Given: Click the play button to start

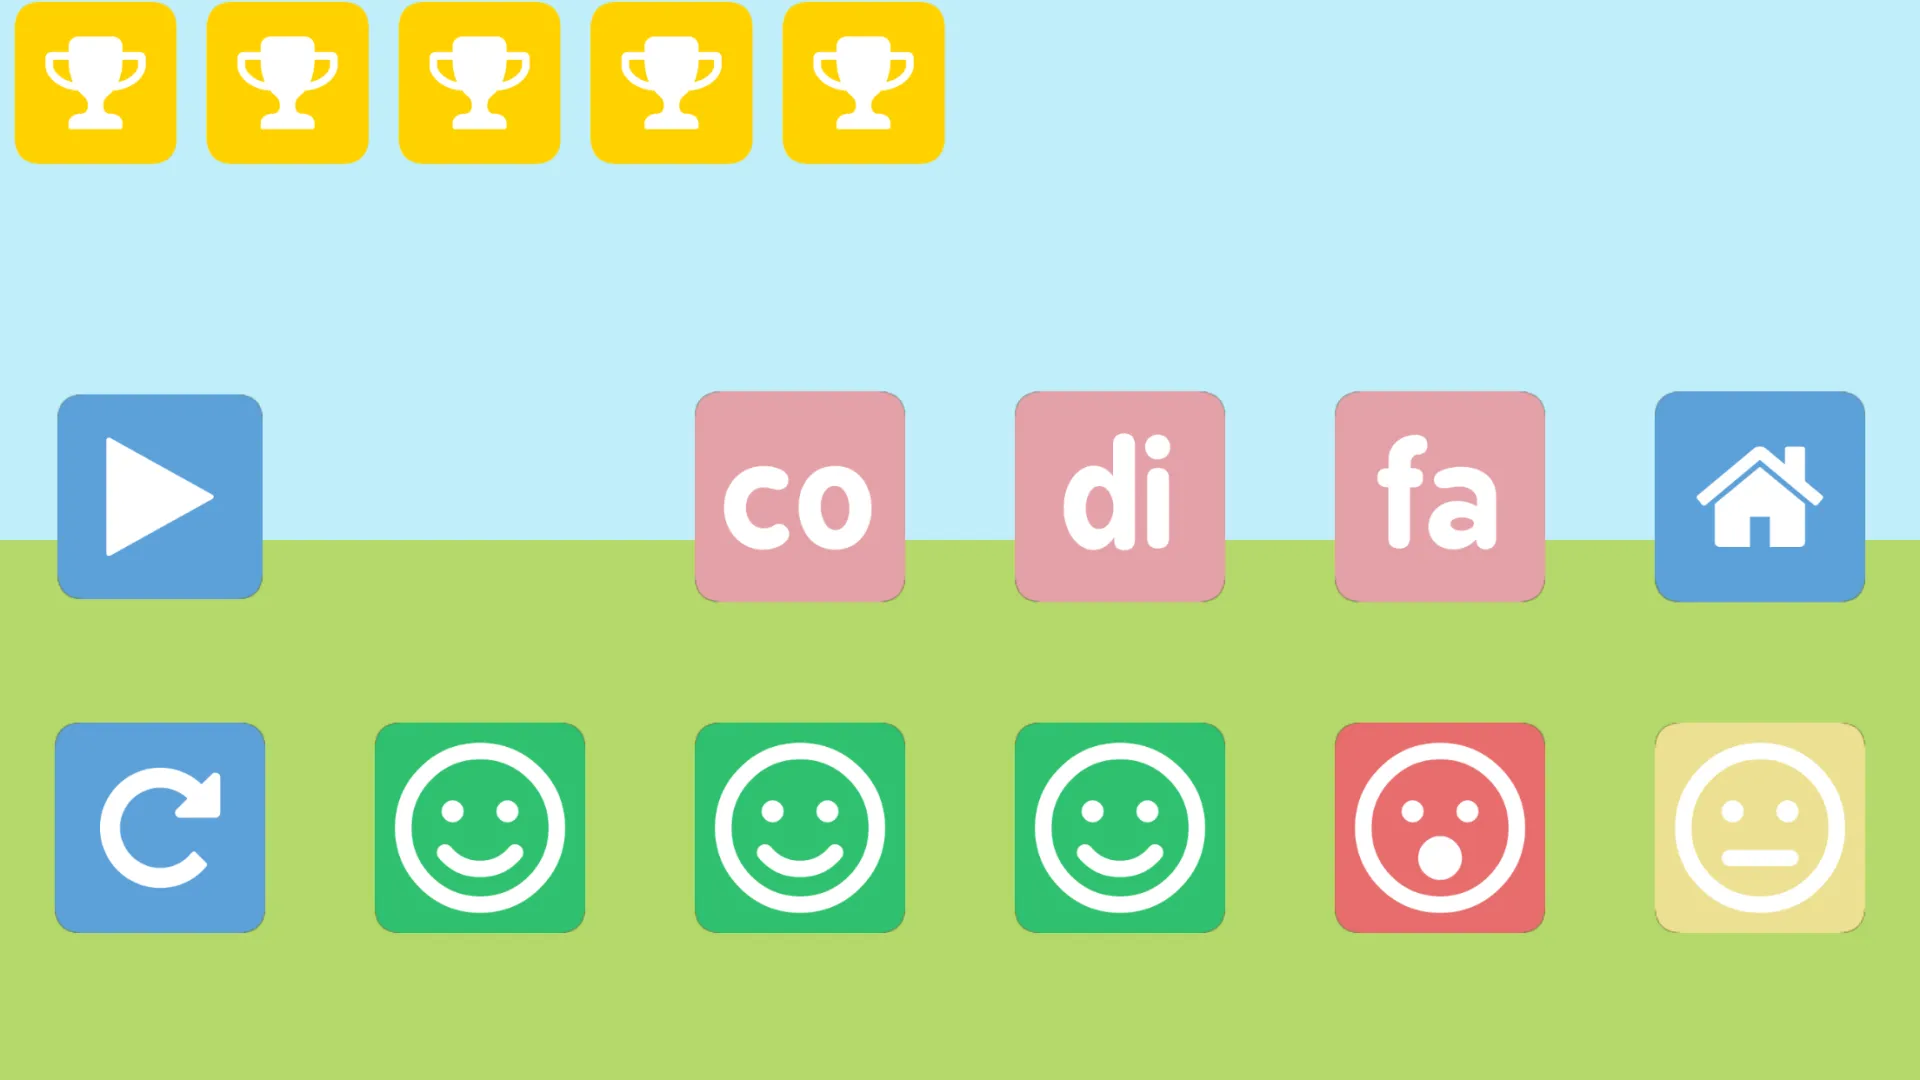Looking at the screenshot, I should point(160,495).
